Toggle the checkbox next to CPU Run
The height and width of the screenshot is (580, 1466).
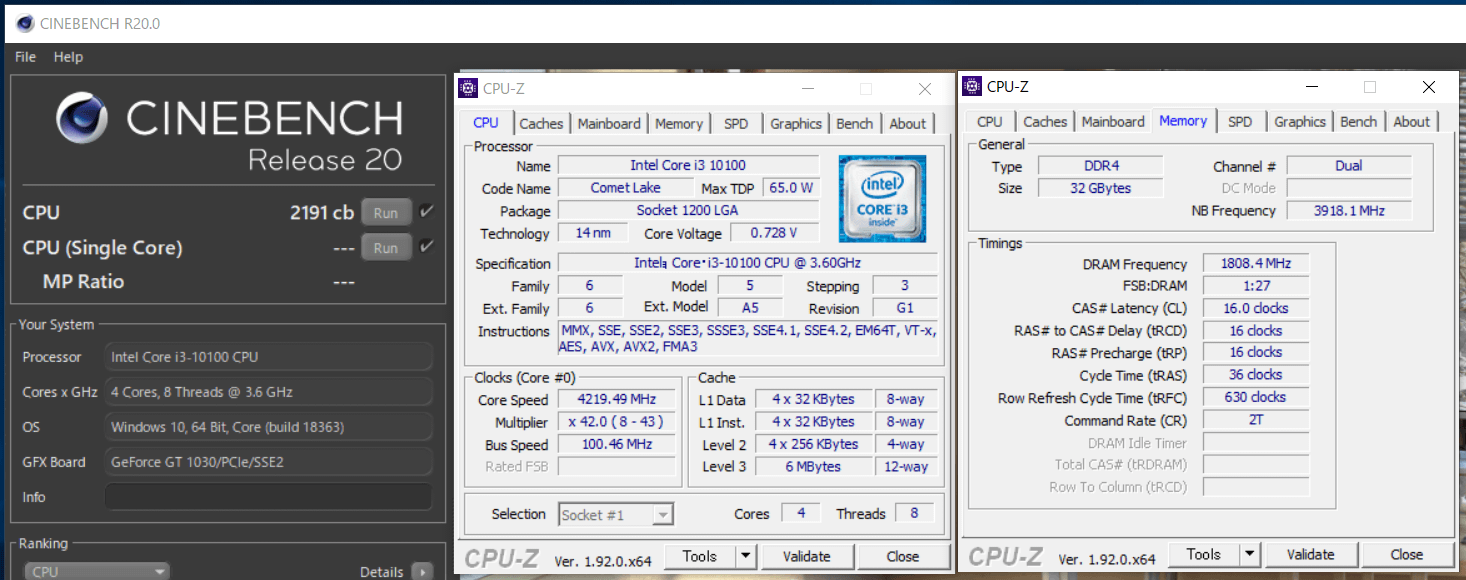(427, 212)
